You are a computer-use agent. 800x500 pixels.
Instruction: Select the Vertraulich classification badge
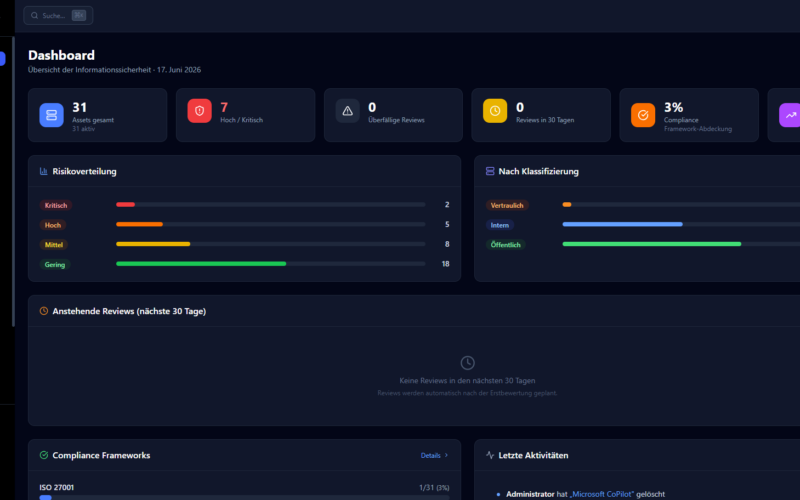(x=507, y=205)
